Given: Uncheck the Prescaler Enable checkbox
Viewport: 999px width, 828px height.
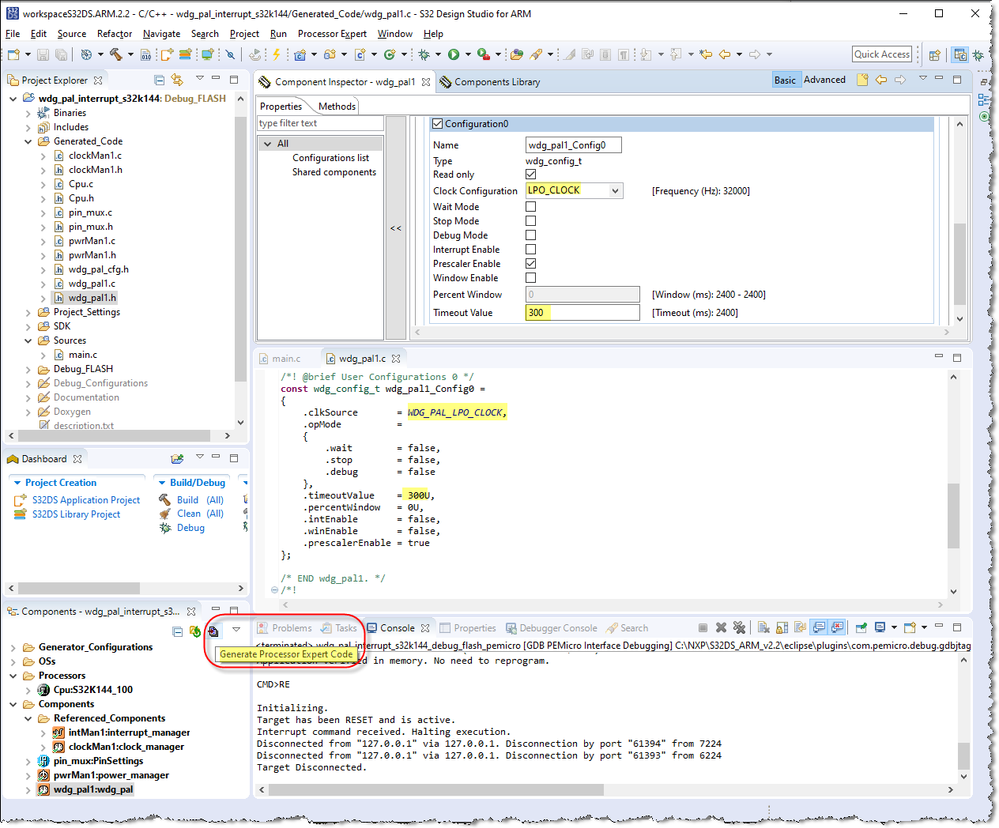Looking at the screenshot, I should [531, 263].
